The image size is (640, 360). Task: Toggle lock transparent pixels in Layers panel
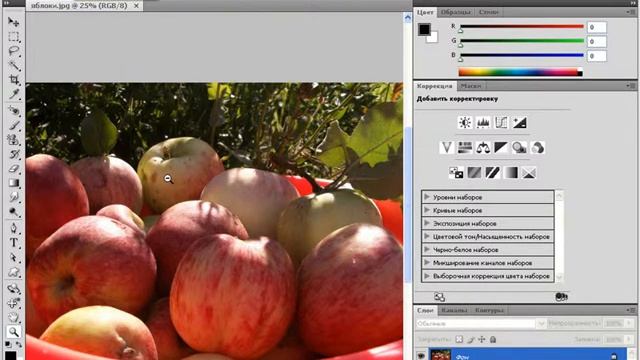pyautogui.click(x=459, y=339)
